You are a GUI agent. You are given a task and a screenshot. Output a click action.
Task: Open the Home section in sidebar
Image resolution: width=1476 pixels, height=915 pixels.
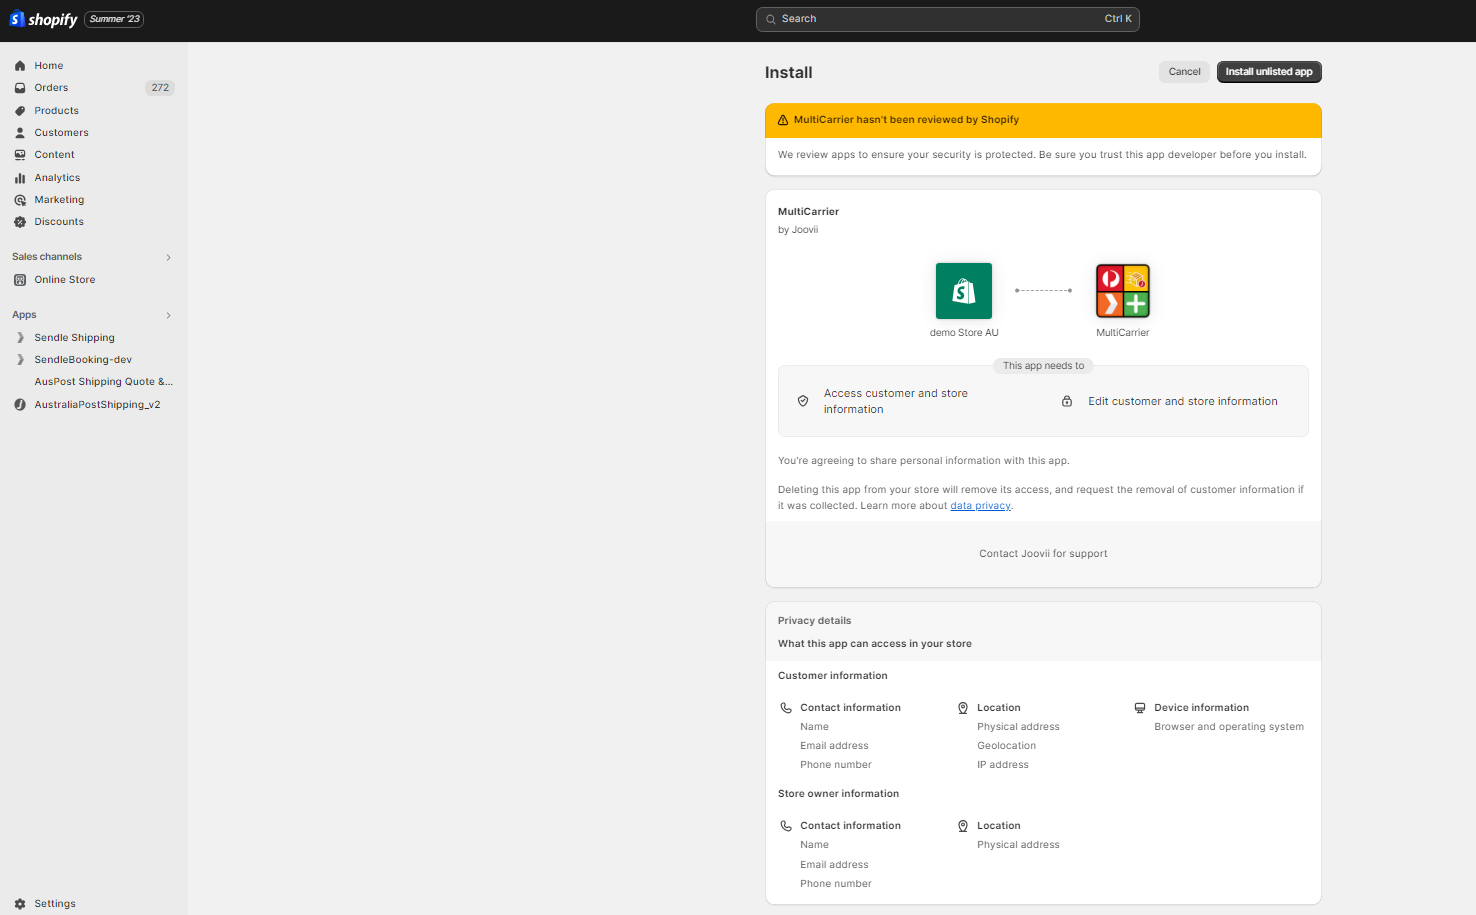(x=47, y=65)
